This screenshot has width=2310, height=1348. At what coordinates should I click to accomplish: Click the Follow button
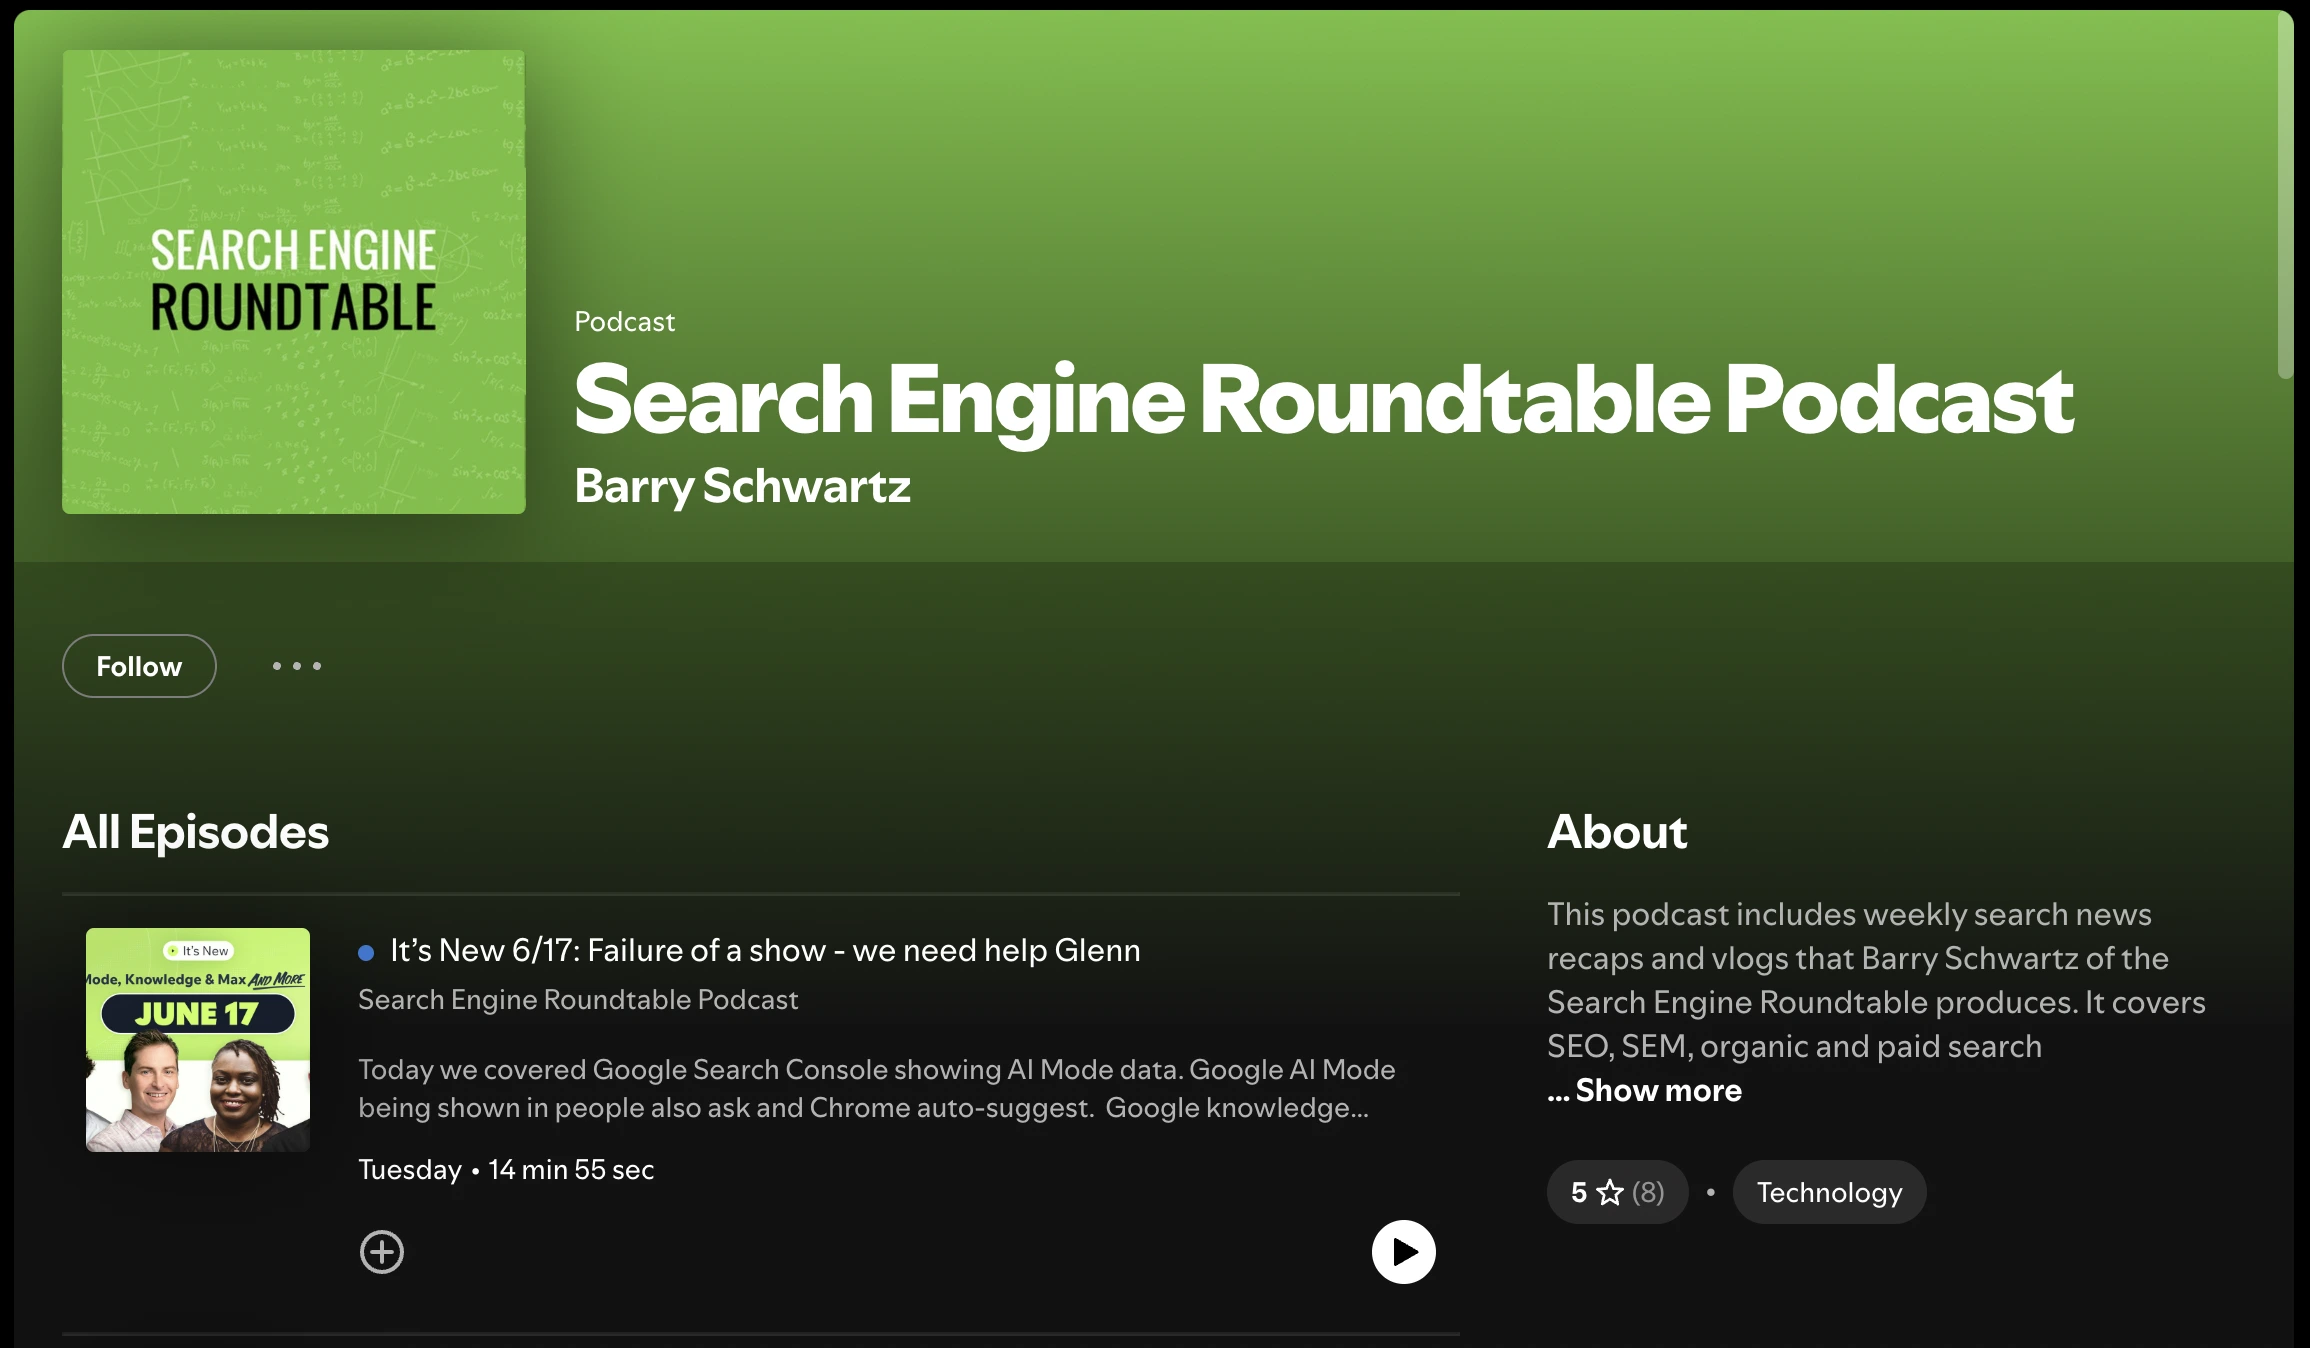[139, 666]
